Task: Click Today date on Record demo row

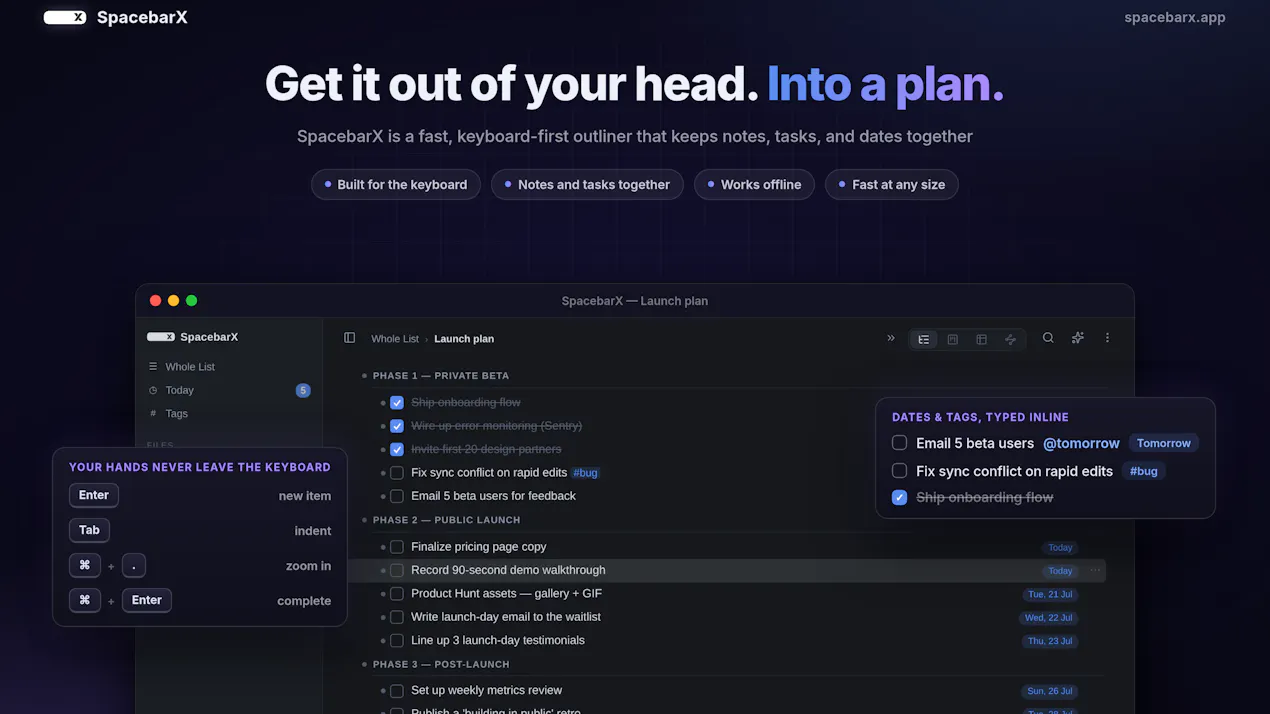Action: point(1060,571)
